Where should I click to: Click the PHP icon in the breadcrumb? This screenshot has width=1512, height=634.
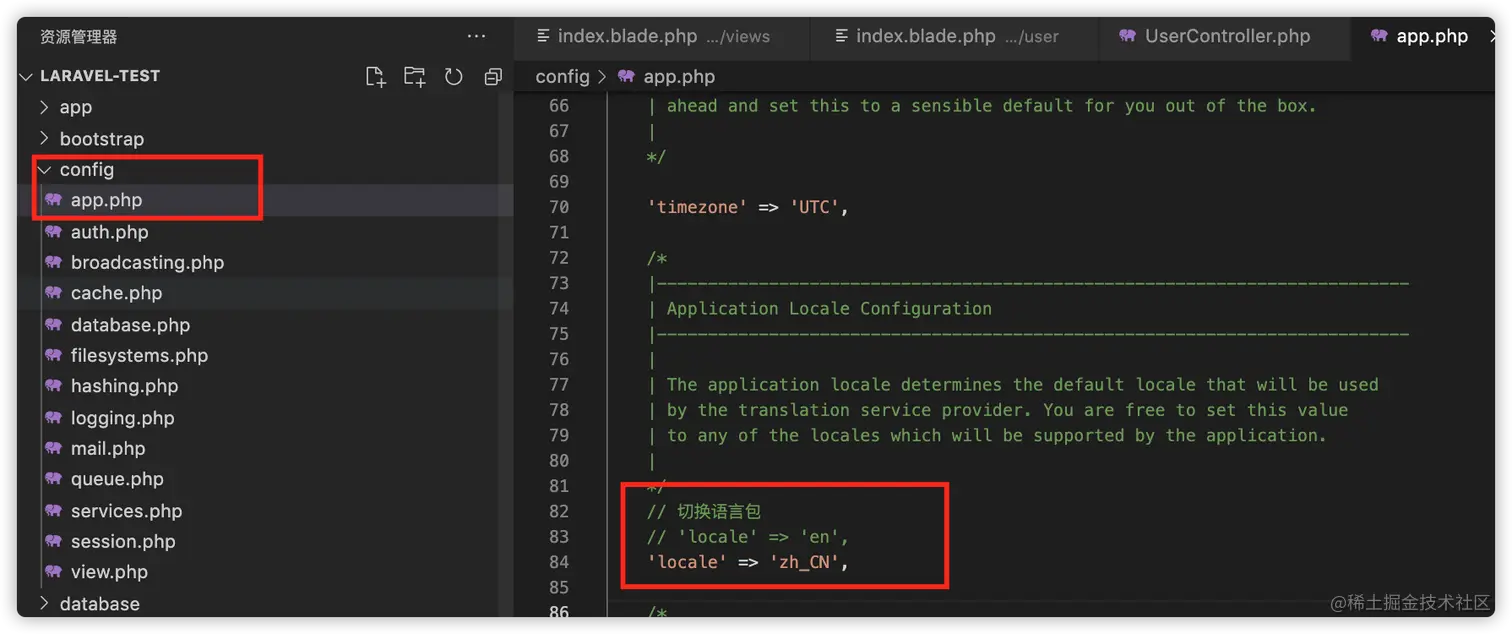click(x=627, y=76)
